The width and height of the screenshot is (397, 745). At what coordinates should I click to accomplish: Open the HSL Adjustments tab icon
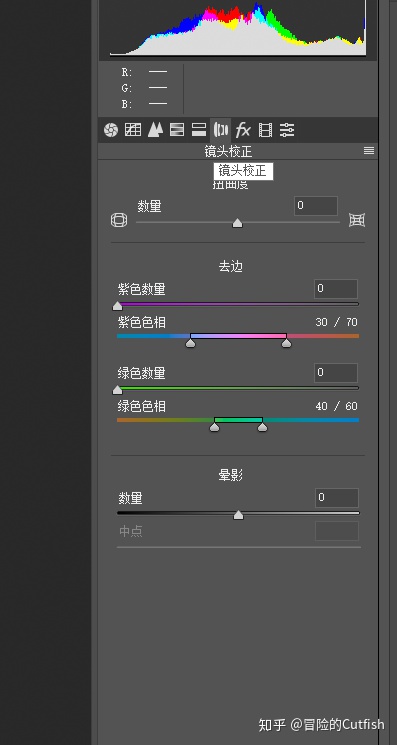pos(177,130)
